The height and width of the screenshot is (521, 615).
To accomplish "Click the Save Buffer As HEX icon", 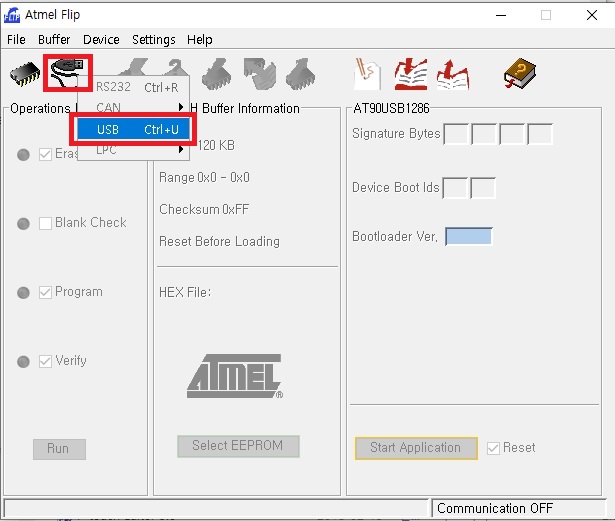I will (x=452, y=73).
